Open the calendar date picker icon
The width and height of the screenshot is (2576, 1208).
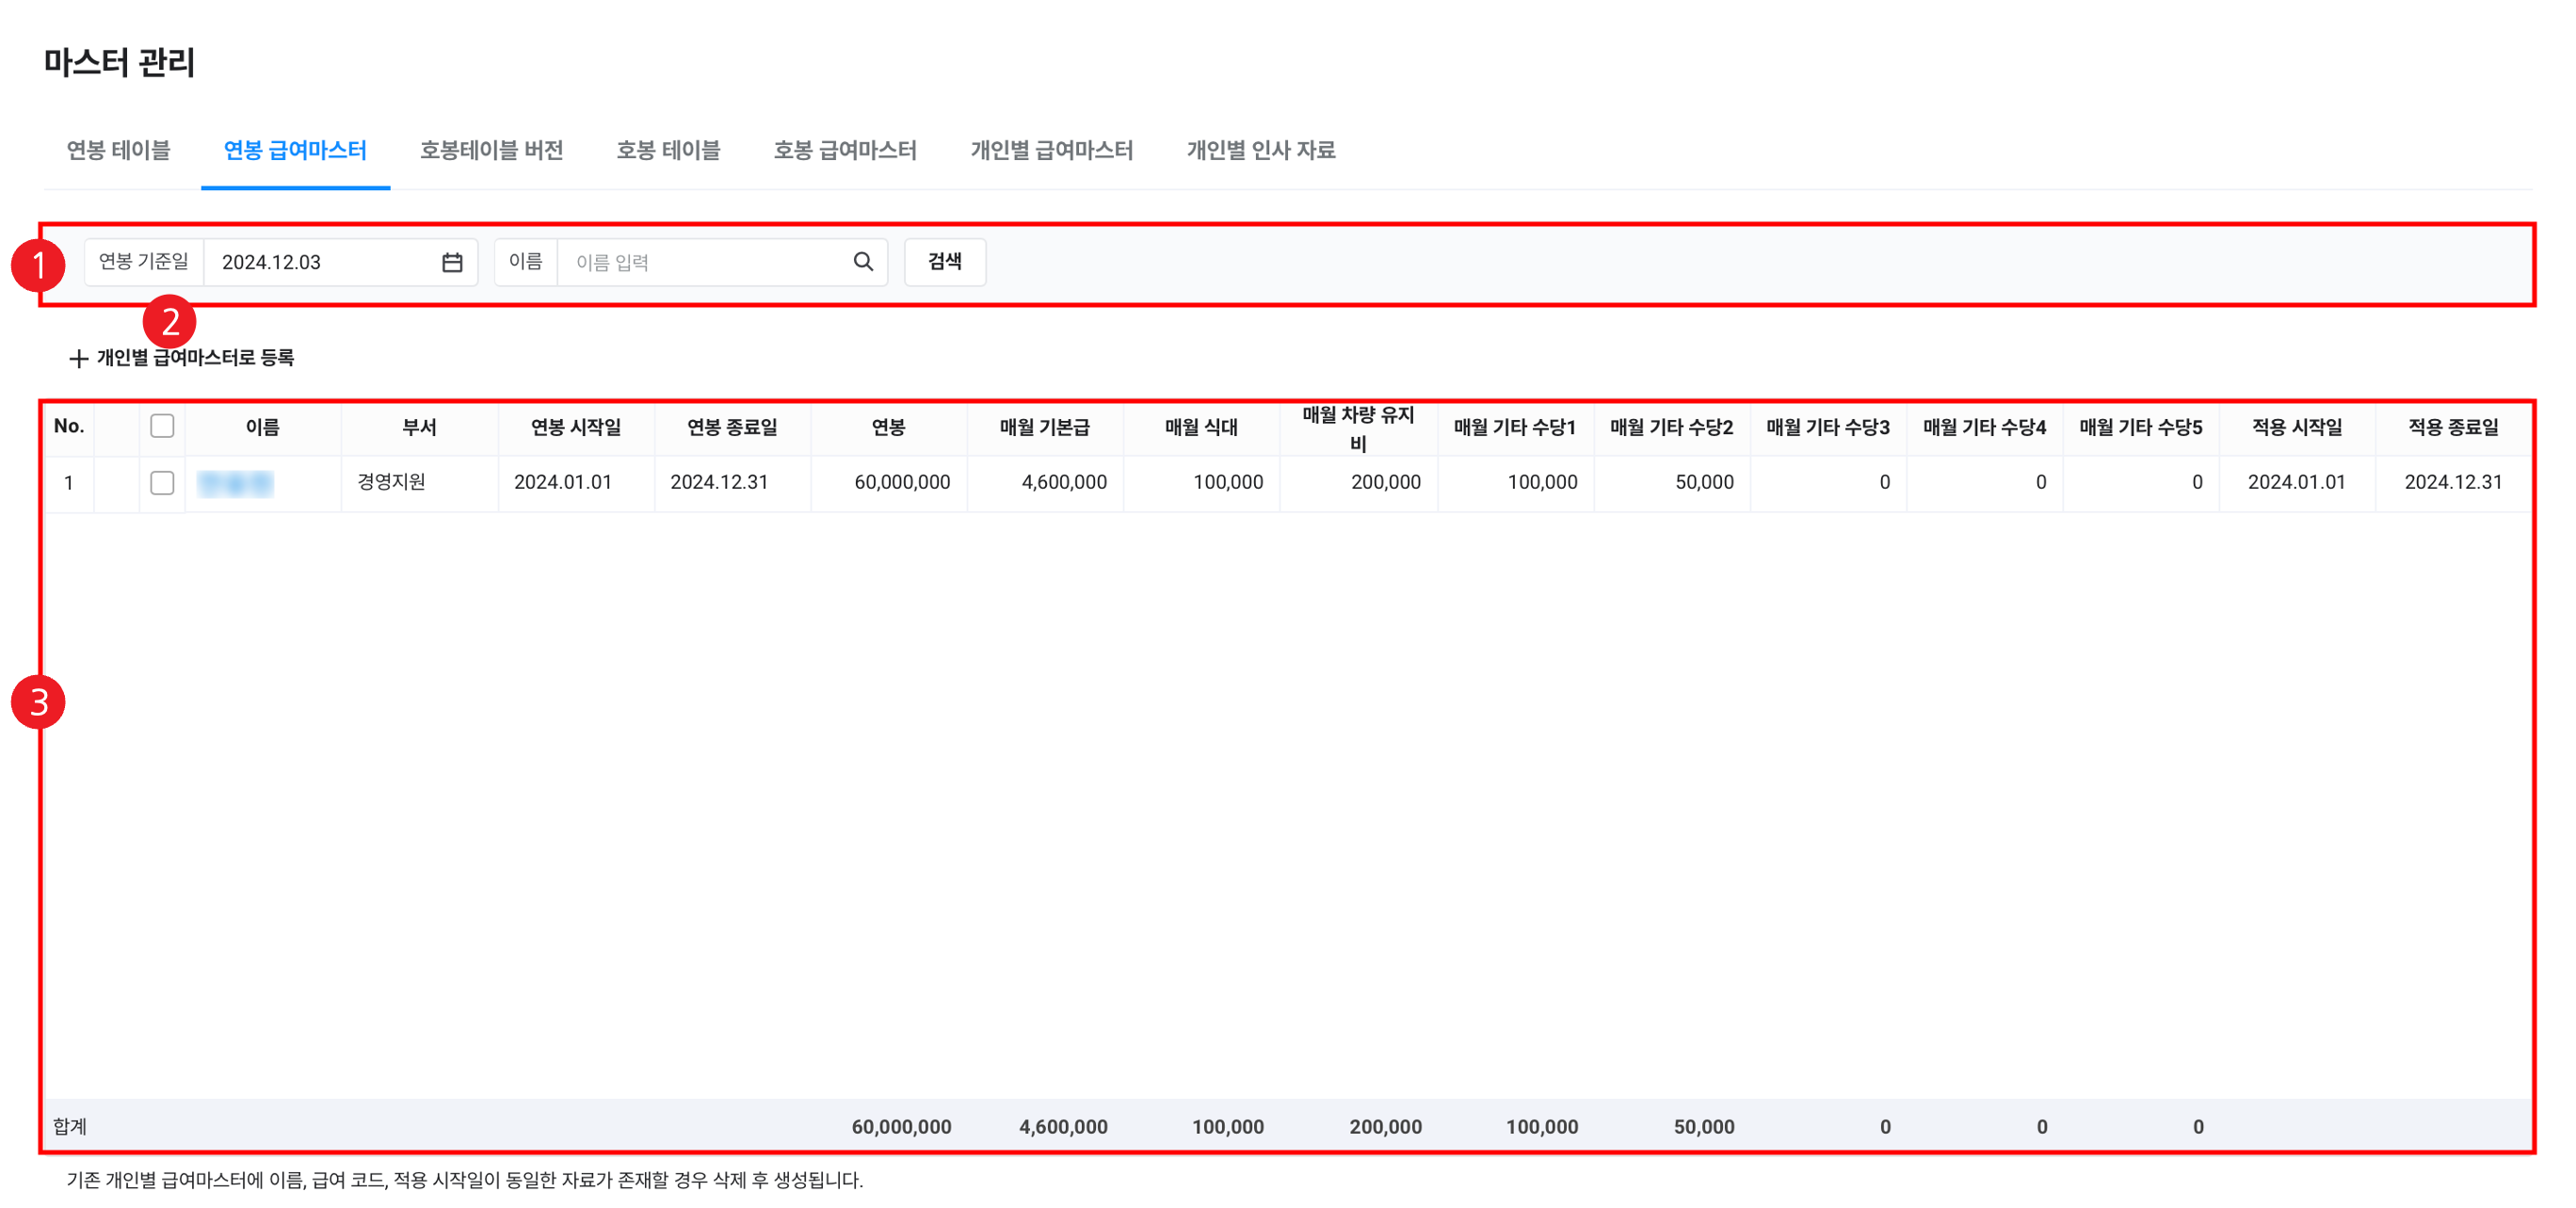click(x=452, y=262)
